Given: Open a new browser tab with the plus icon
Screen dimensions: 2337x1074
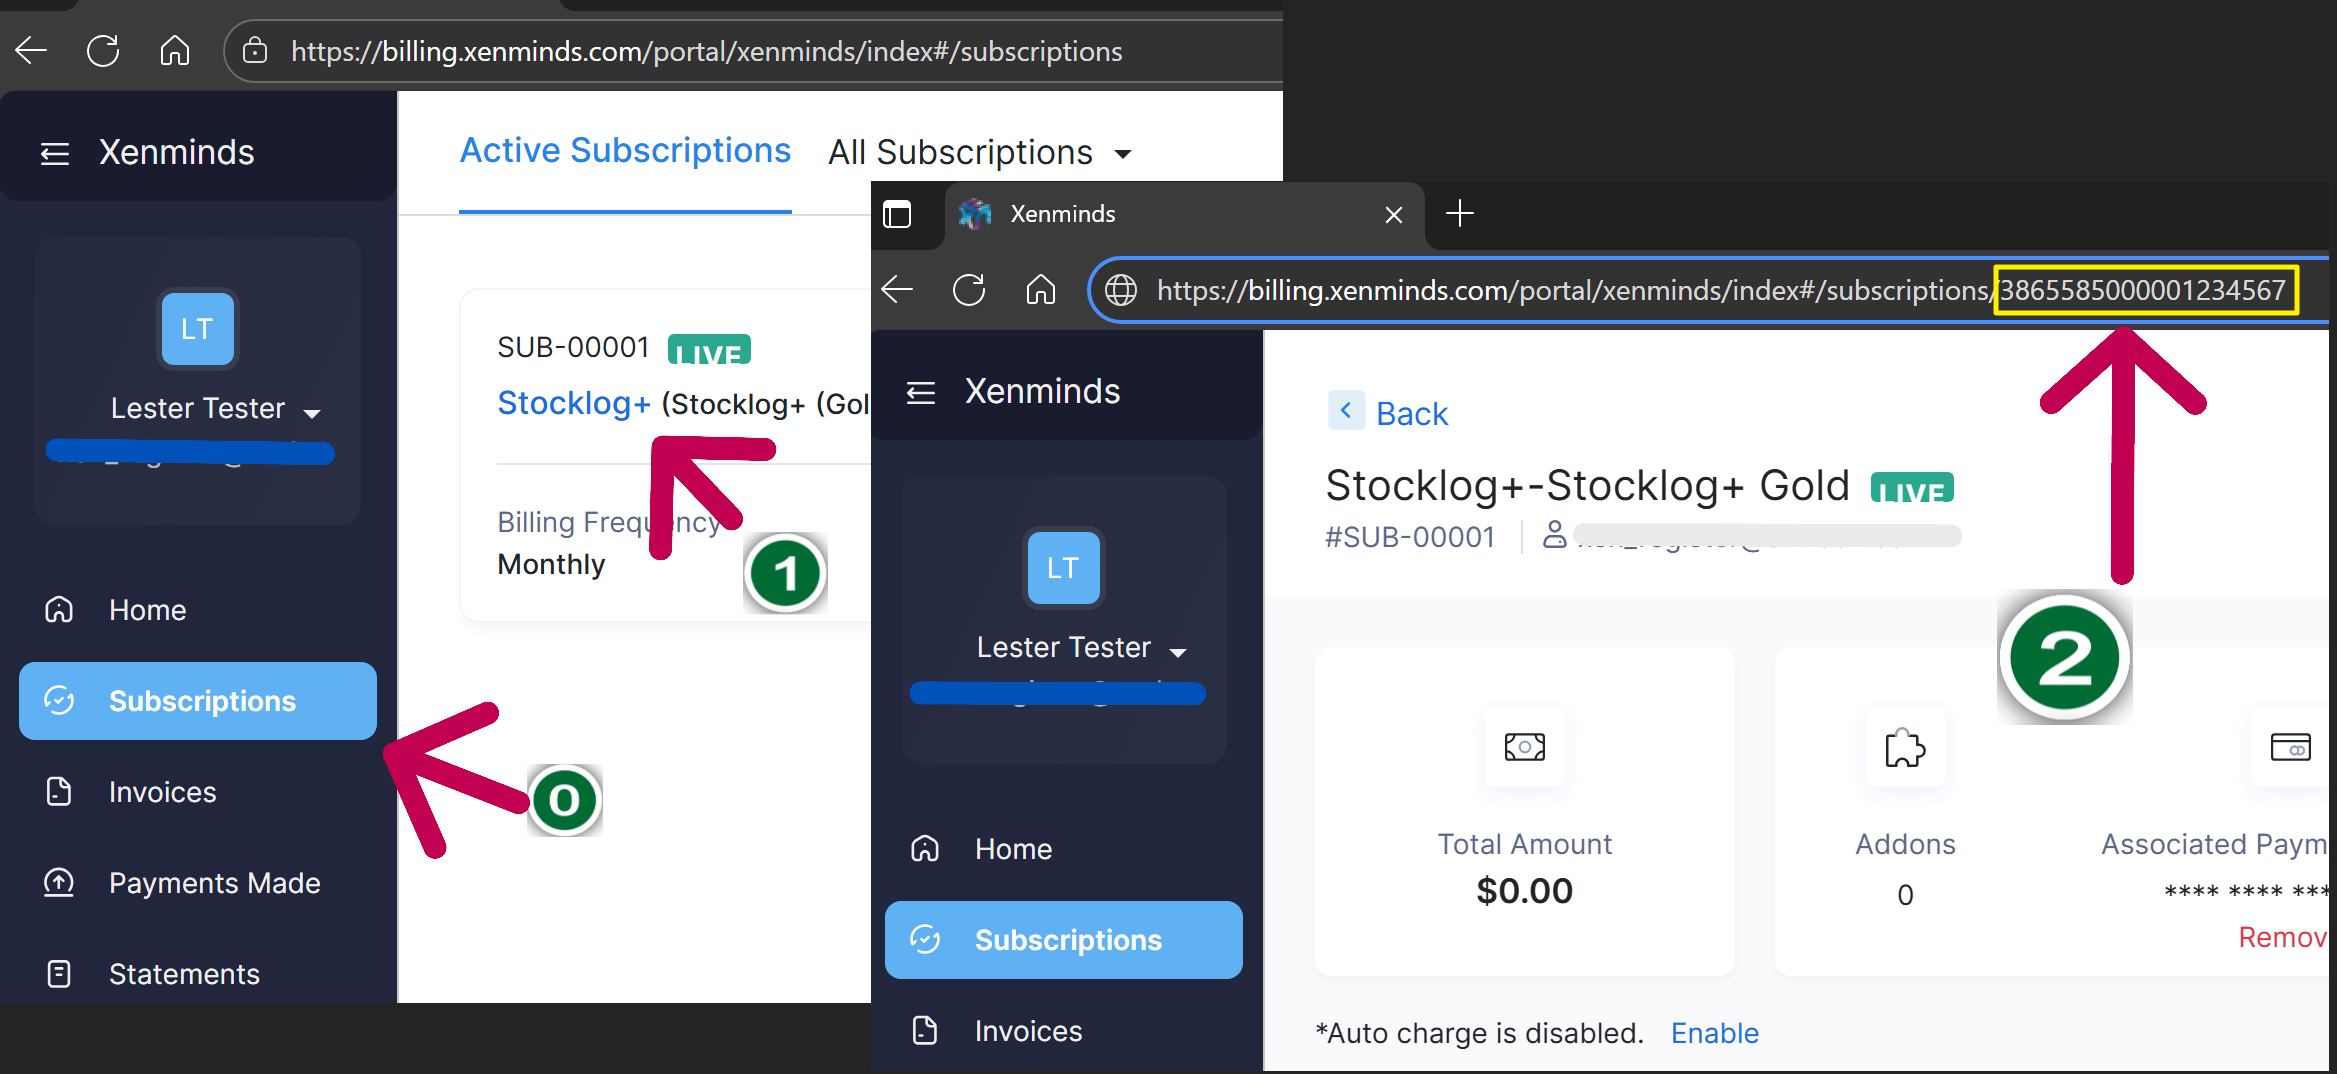Looking at the screenshot, I should point(1459,213).
